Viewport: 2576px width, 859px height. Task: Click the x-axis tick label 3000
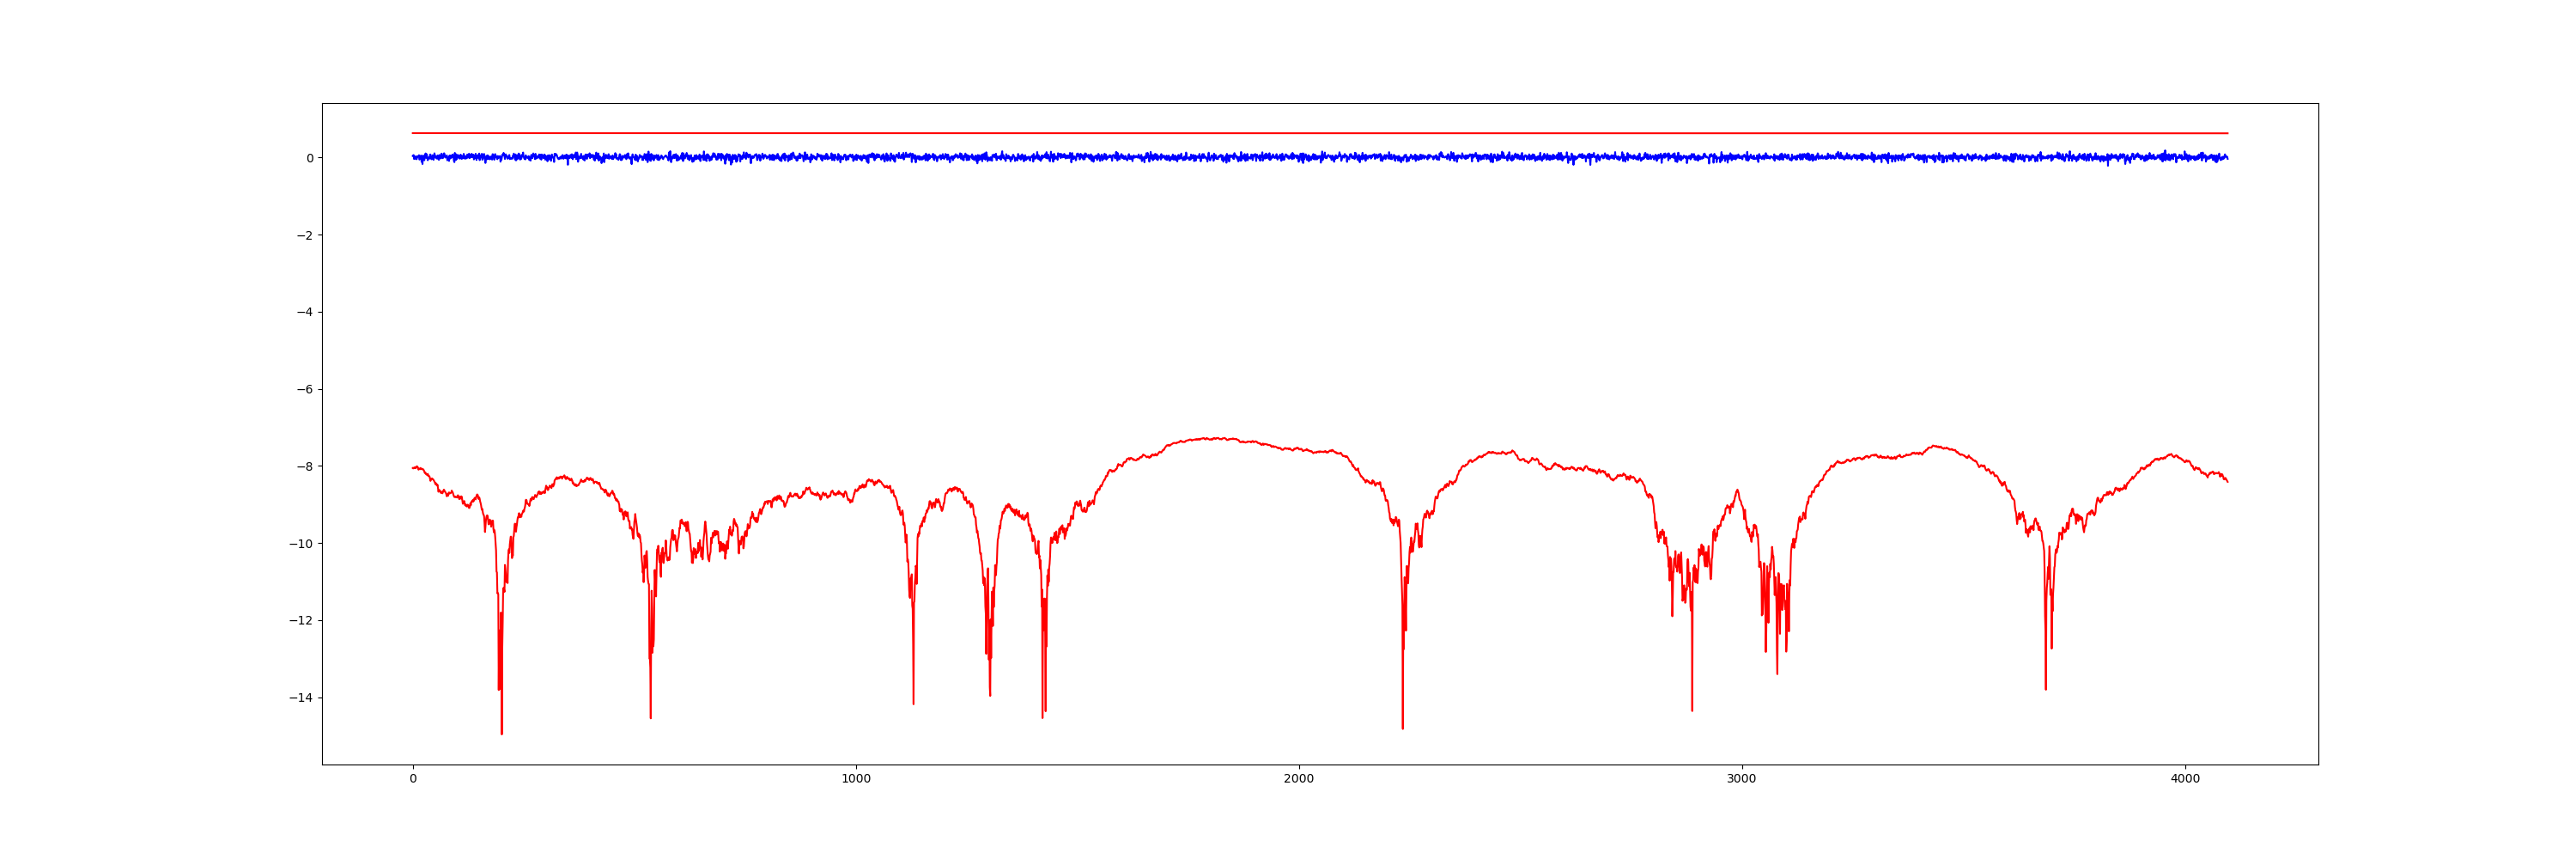(1742, 779)
